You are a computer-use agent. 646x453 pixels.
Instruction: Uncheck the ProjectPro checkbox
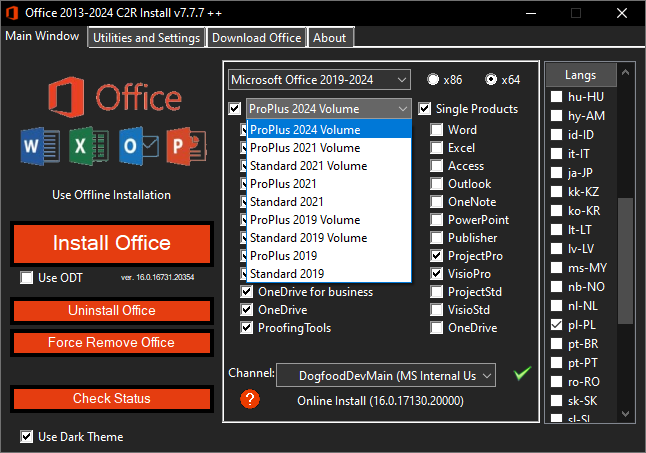click(436, 256)
